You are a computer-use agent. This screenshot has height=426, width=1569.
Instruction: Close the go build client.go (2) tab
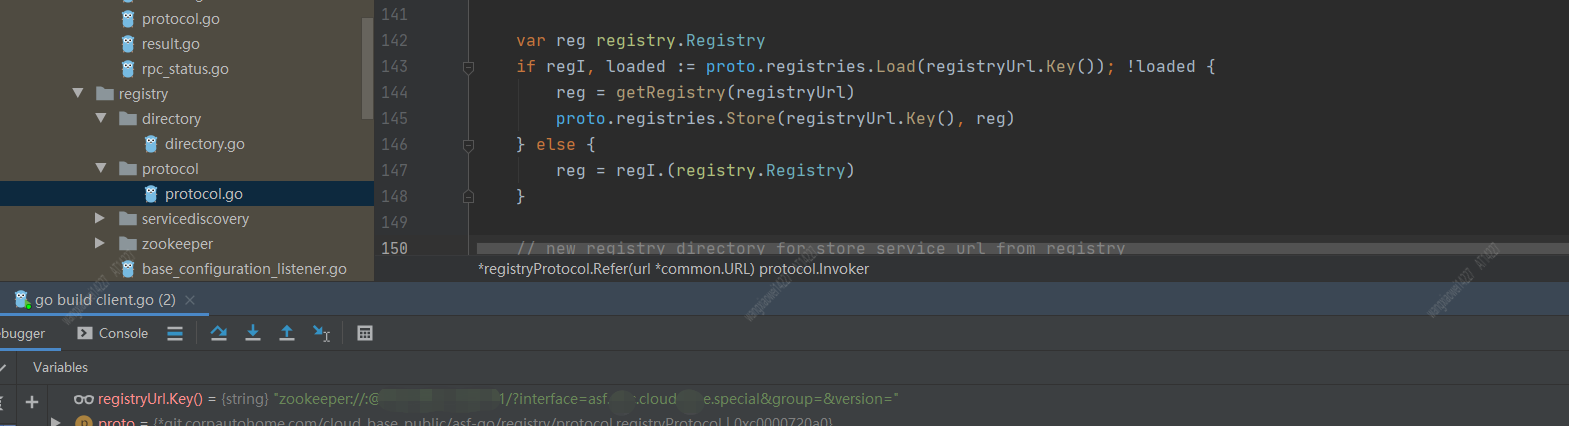point(190,300)
